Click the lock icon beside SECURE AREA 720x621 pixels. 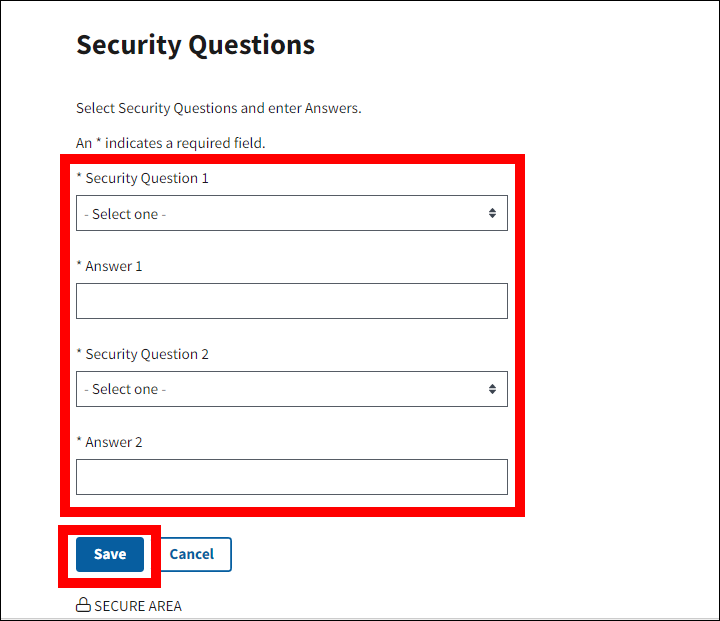(83, 606)
